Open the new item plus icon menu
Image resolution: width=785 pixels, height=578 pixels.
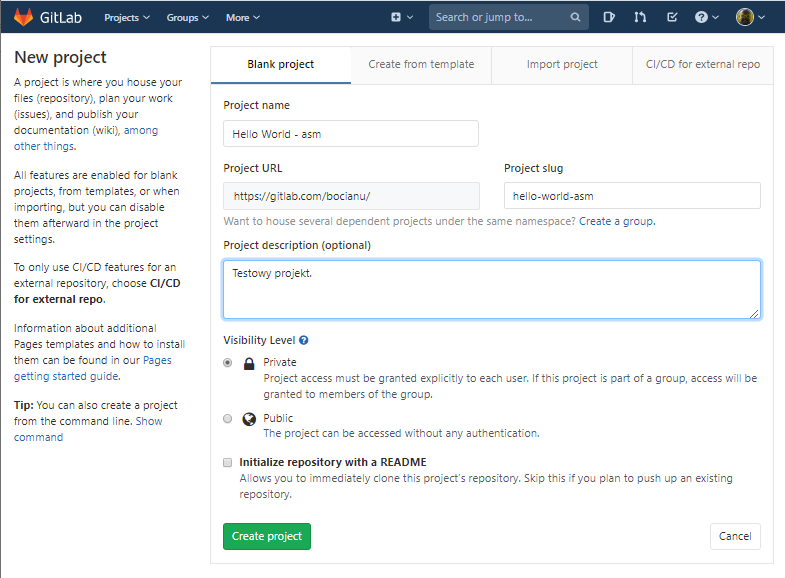tap(396, 17)
